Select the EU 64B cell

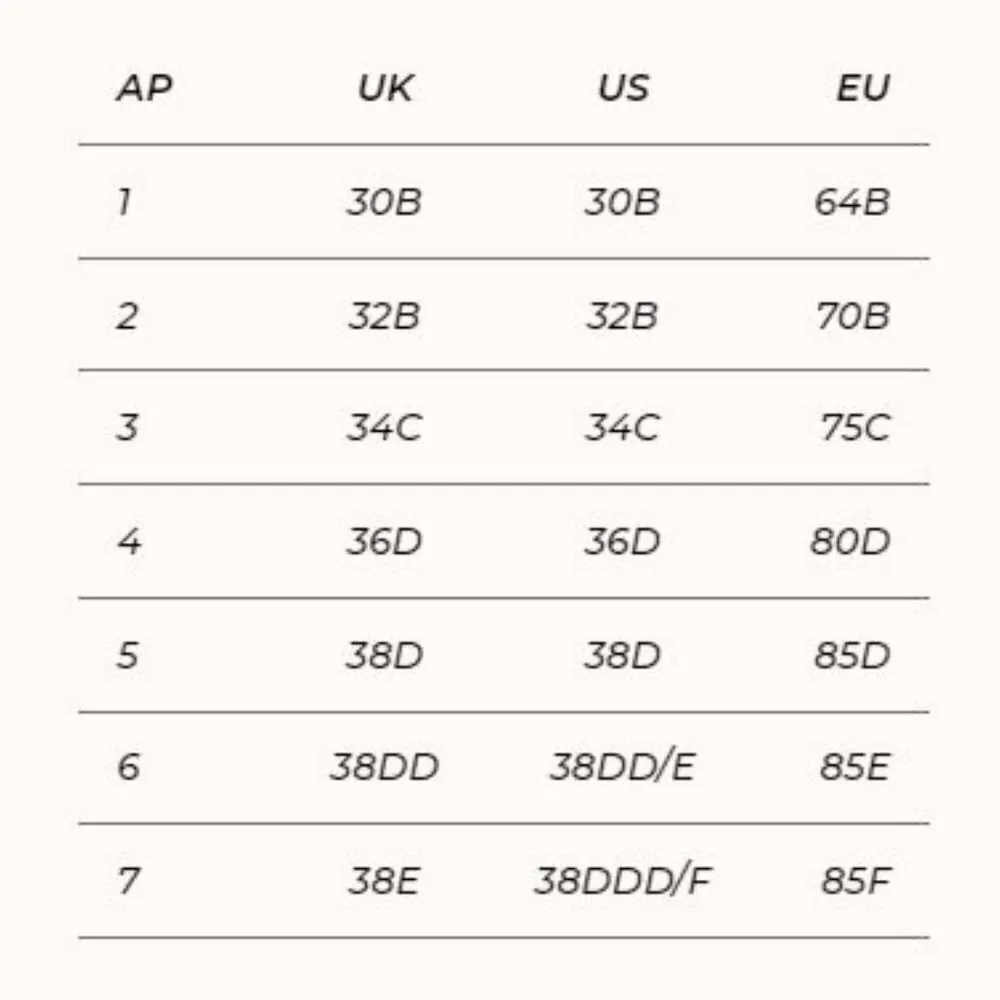pos(851,202)
